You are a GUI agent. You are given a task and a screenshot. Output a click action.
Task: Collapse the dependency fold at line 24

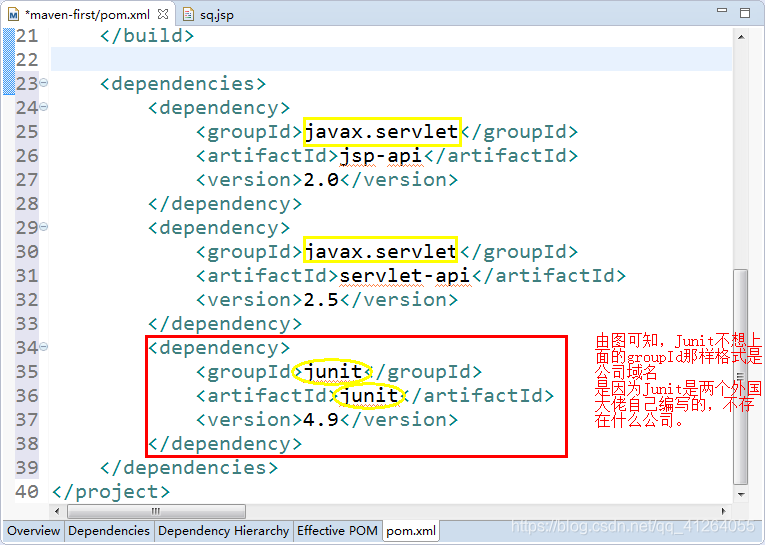coord(43,106)
